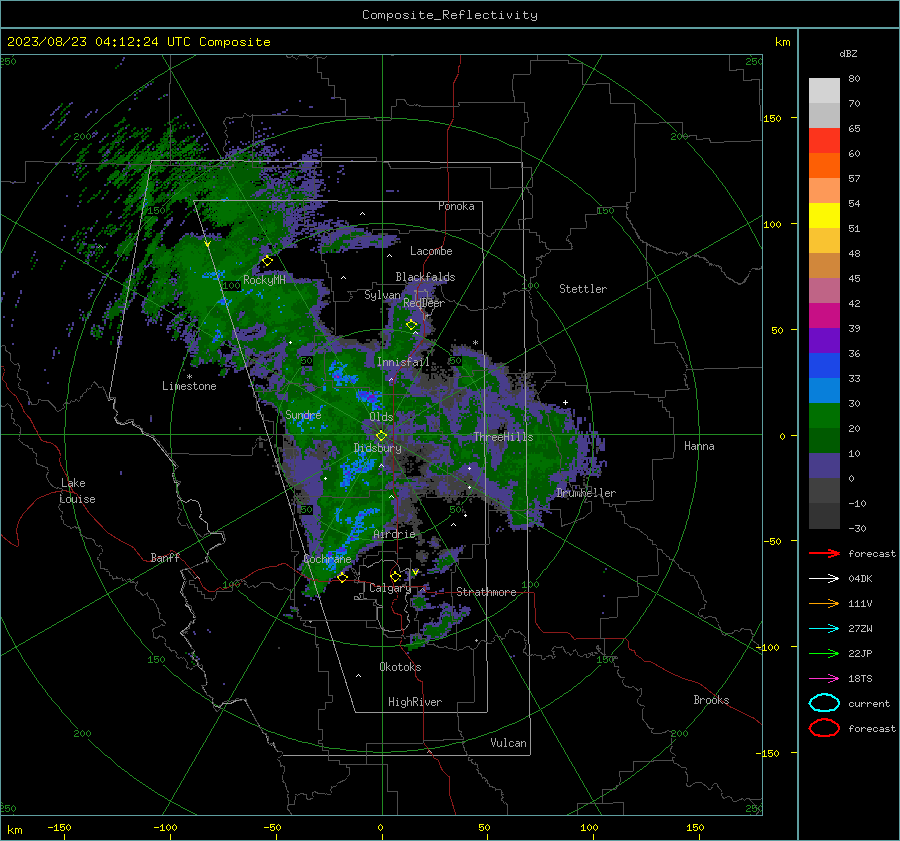Select the orange 111V arrow icon

pyautogui.click(x=824, y=603)
